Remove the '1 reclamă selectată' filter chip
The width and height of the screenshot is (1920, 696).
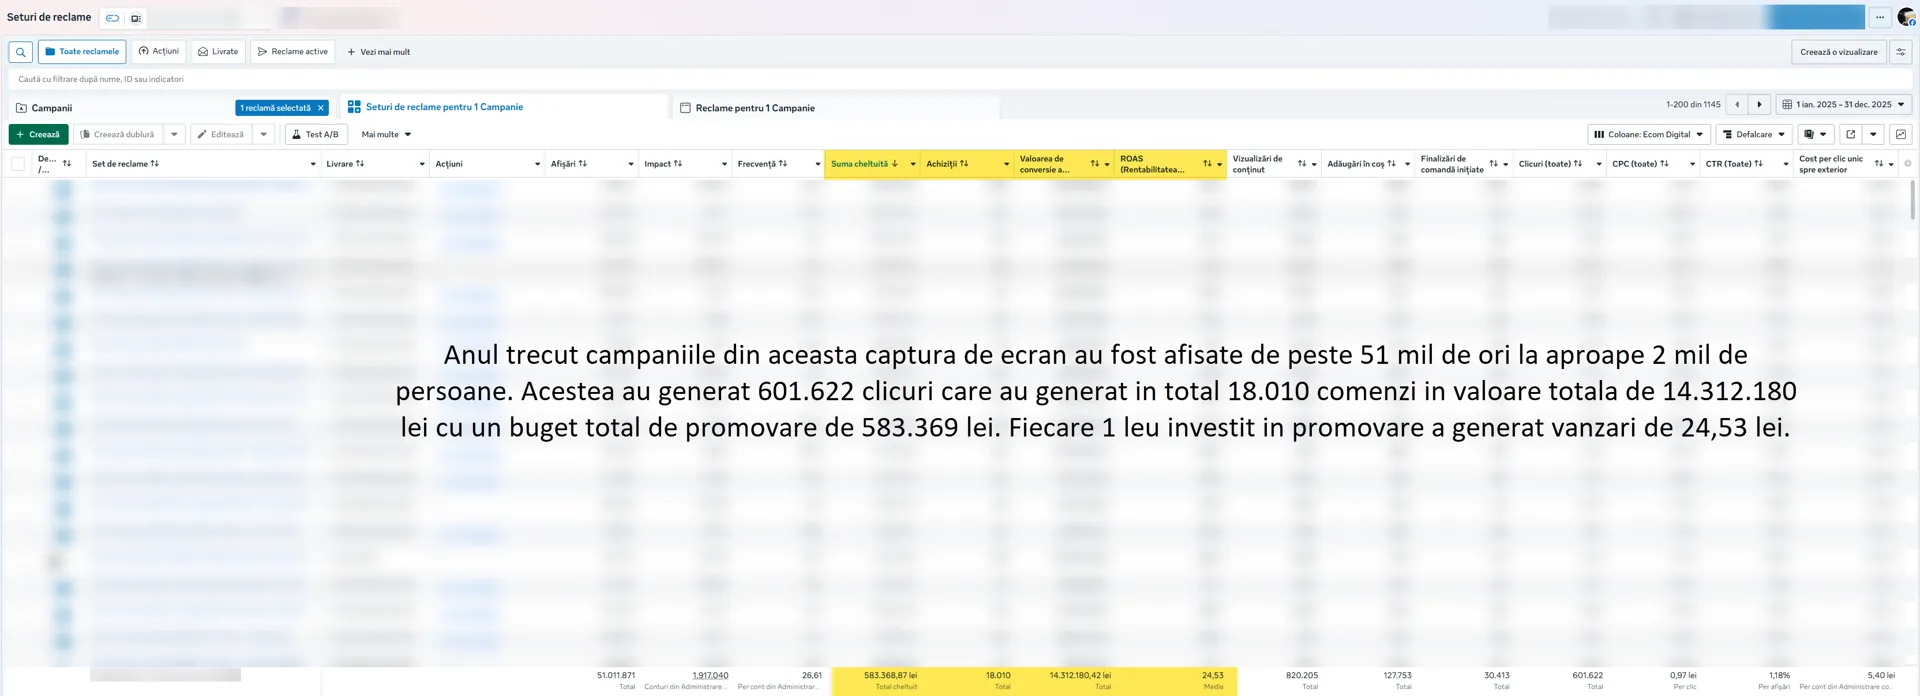[320, 108]
